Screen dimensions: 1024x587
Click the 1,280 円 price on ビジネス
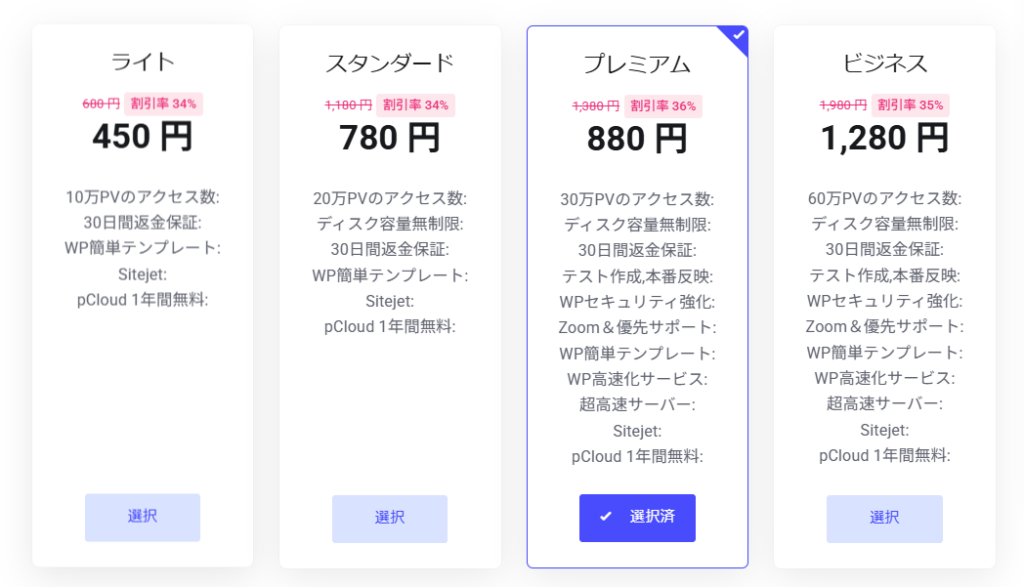[885, 138]
